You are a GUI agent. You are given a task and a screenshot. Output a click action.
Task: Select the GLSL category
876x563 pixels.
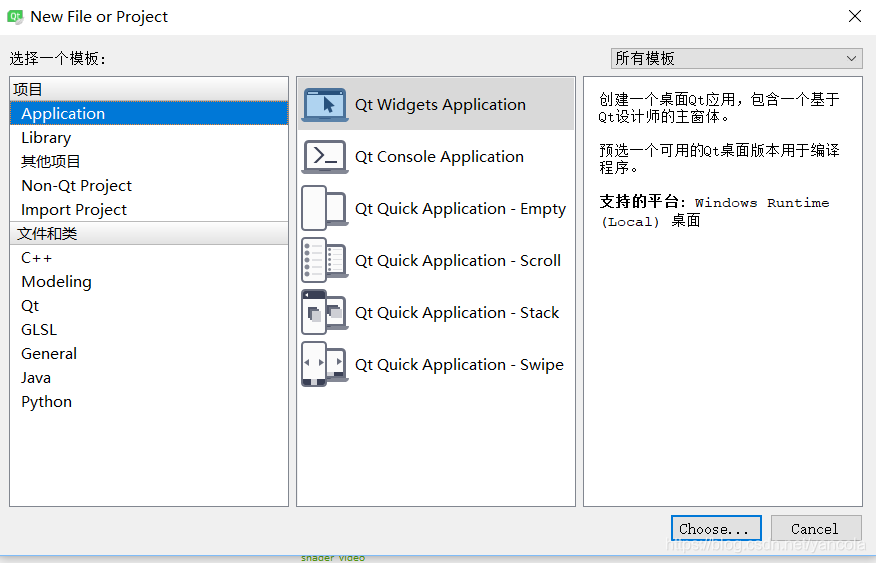point(149,330)
